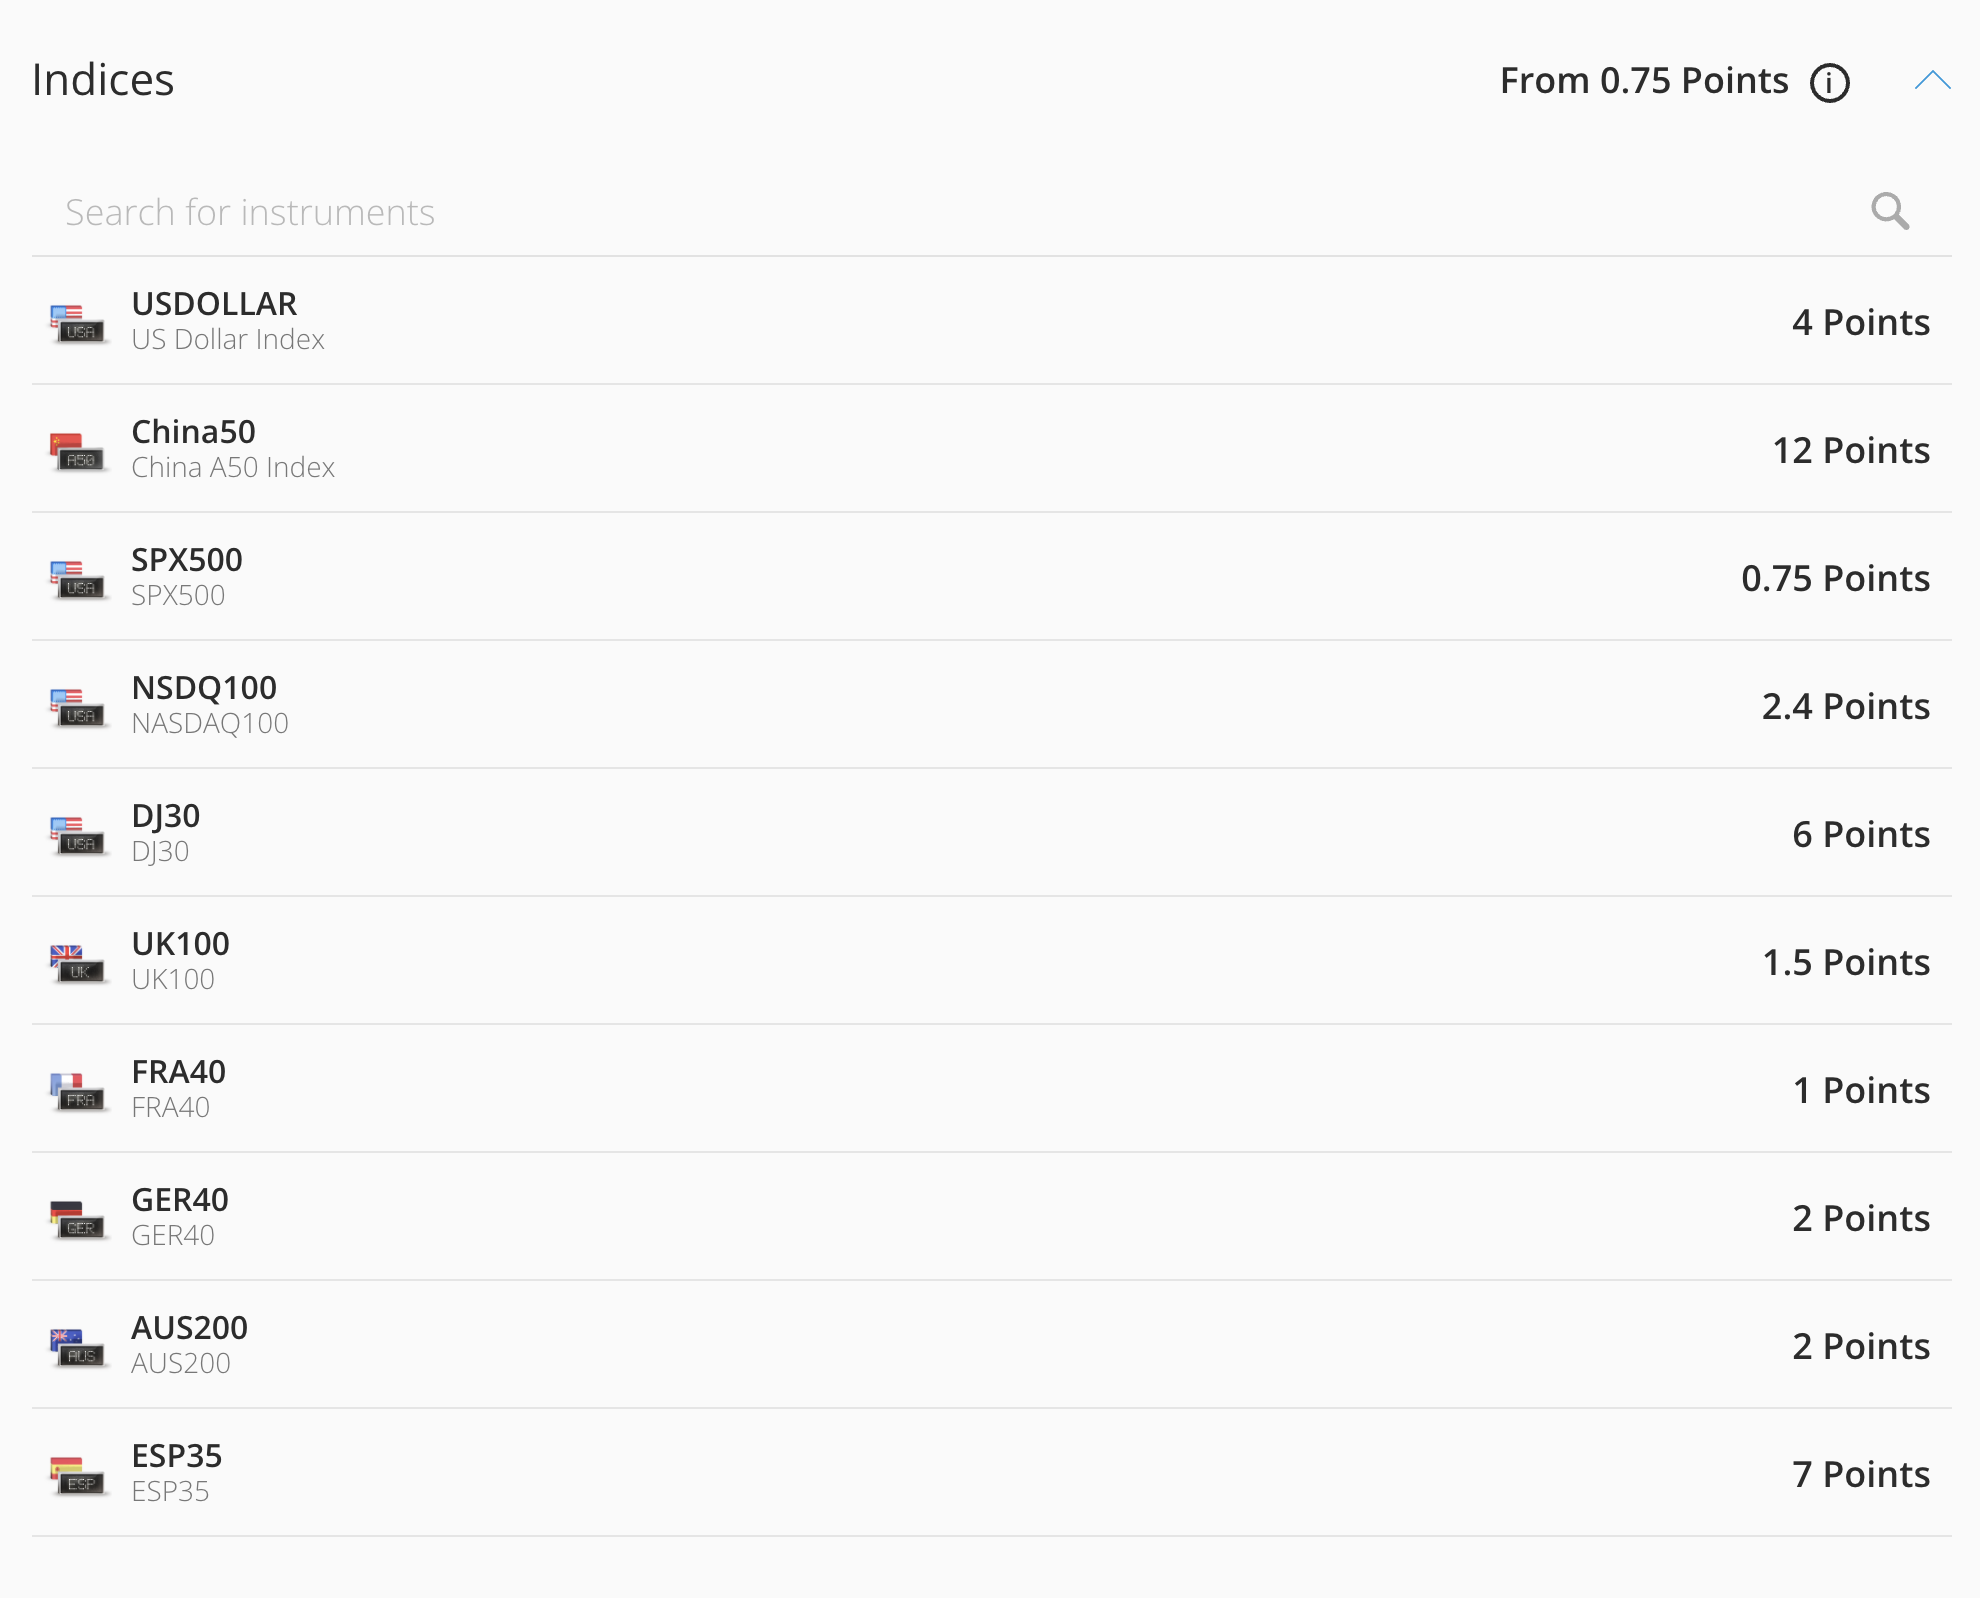Open the NSDQ100 instrument row

pos(990,705)
